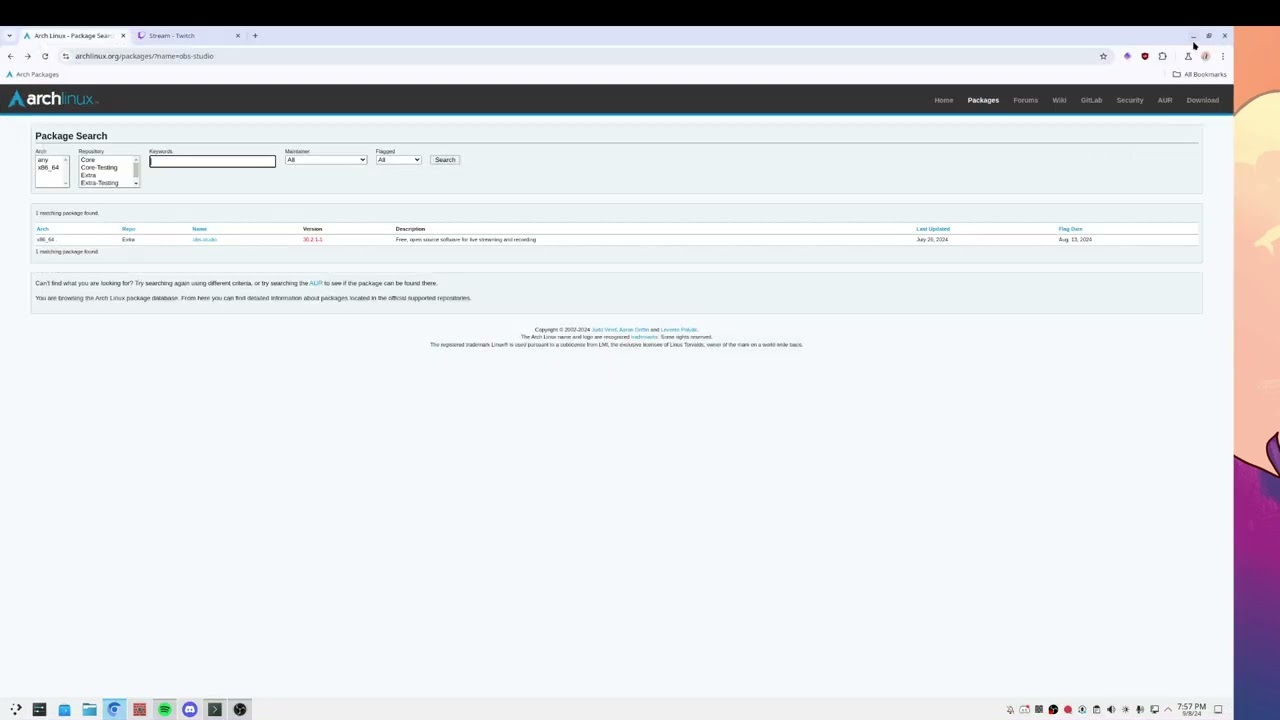Open the All Bookmarks folder
This screenshot has height=720, width=1280.
(1200, 74)
